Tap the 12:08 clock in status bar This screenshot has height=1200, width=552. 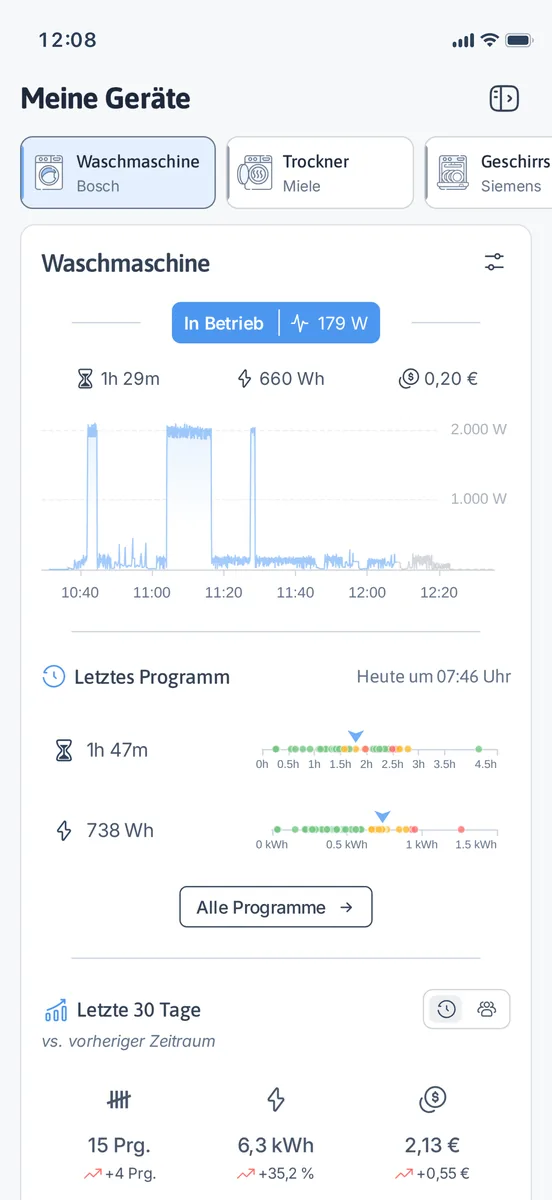point(67,40)
